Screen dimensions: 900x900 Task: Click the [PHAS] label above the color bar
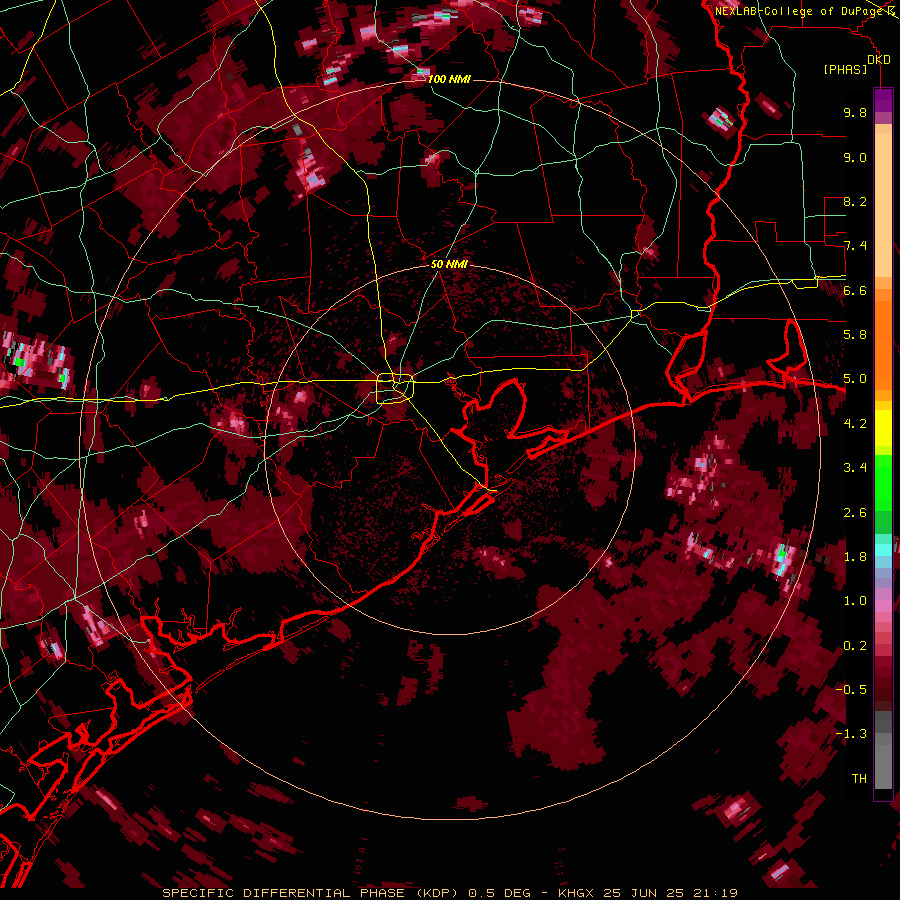click(x=845, y=70)
